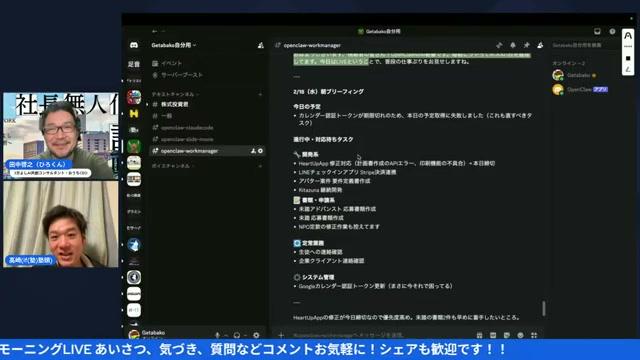Open the inbox icon in title bar
Screen dimensions: 640x360
597,31
